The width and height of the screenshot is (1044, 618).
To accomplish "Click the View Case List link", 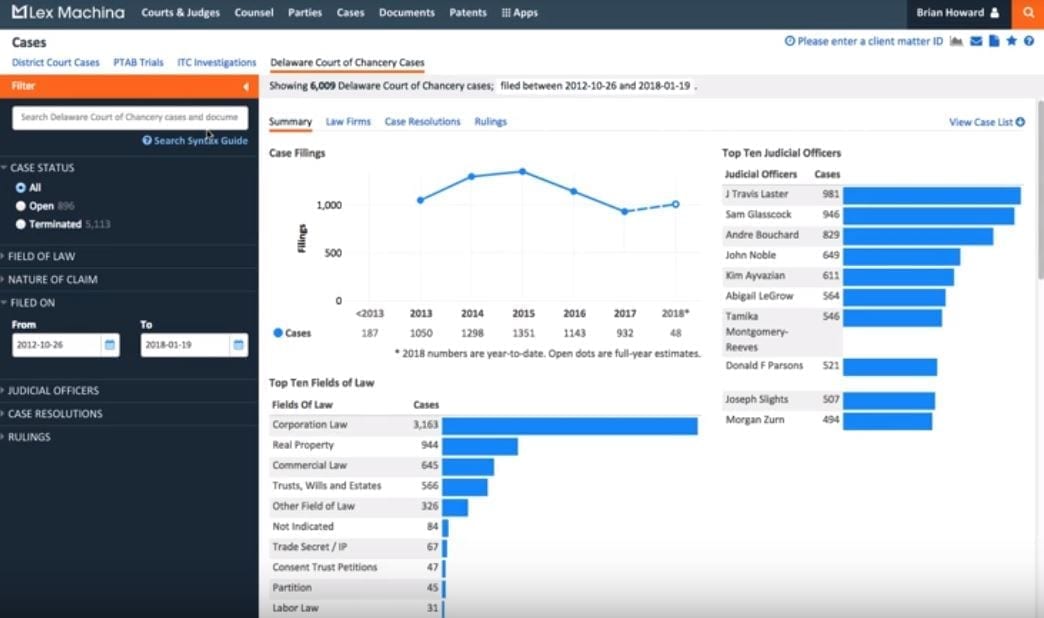I will click(986, 122).
